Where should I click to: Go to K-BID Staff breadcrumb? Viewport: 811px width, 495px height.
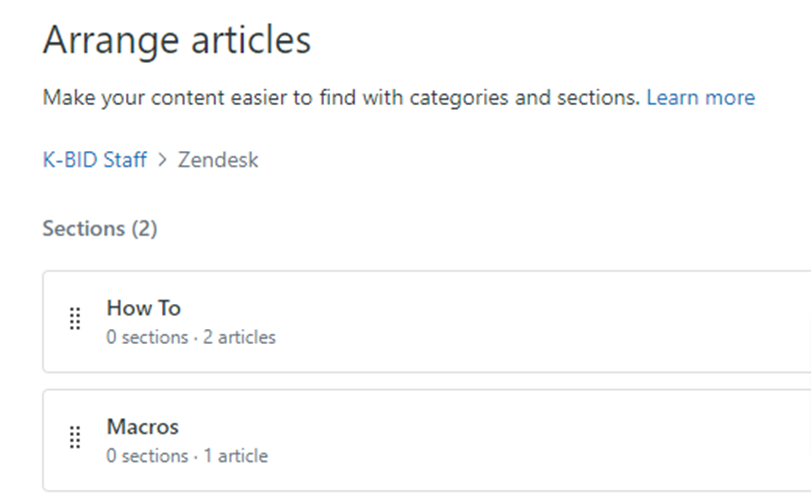[94, 160]
